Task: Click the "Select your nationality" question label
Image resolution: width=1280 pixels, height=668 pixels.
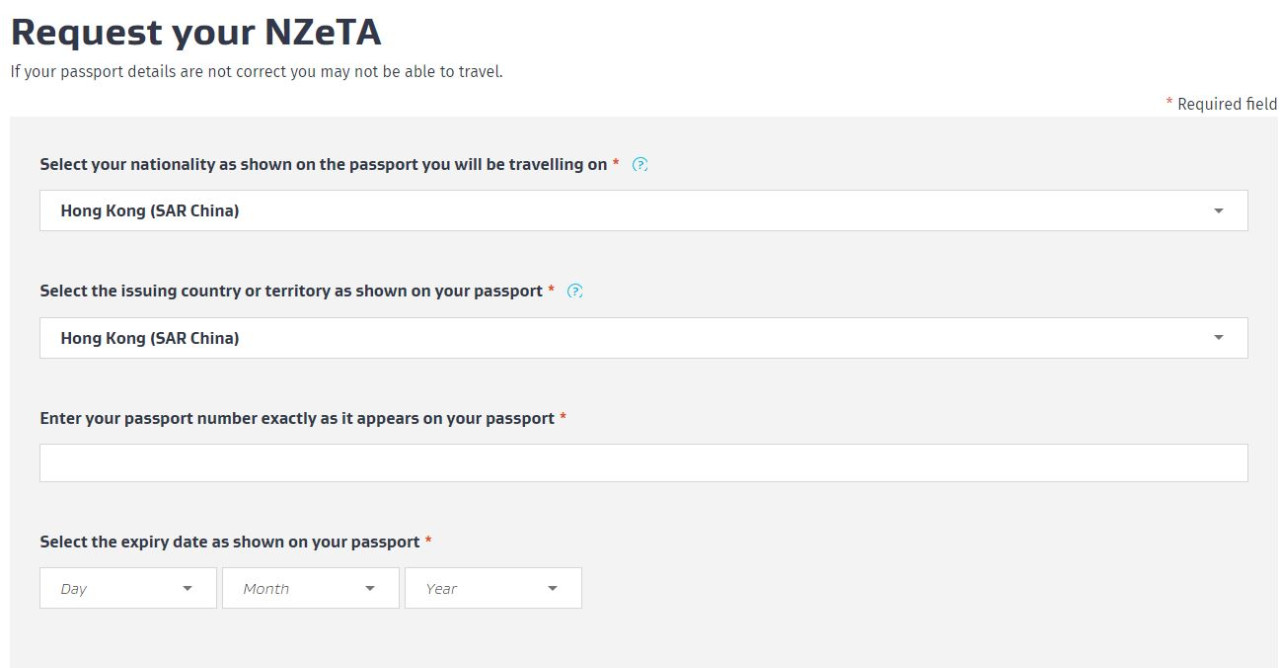Action: click(322, 165)
